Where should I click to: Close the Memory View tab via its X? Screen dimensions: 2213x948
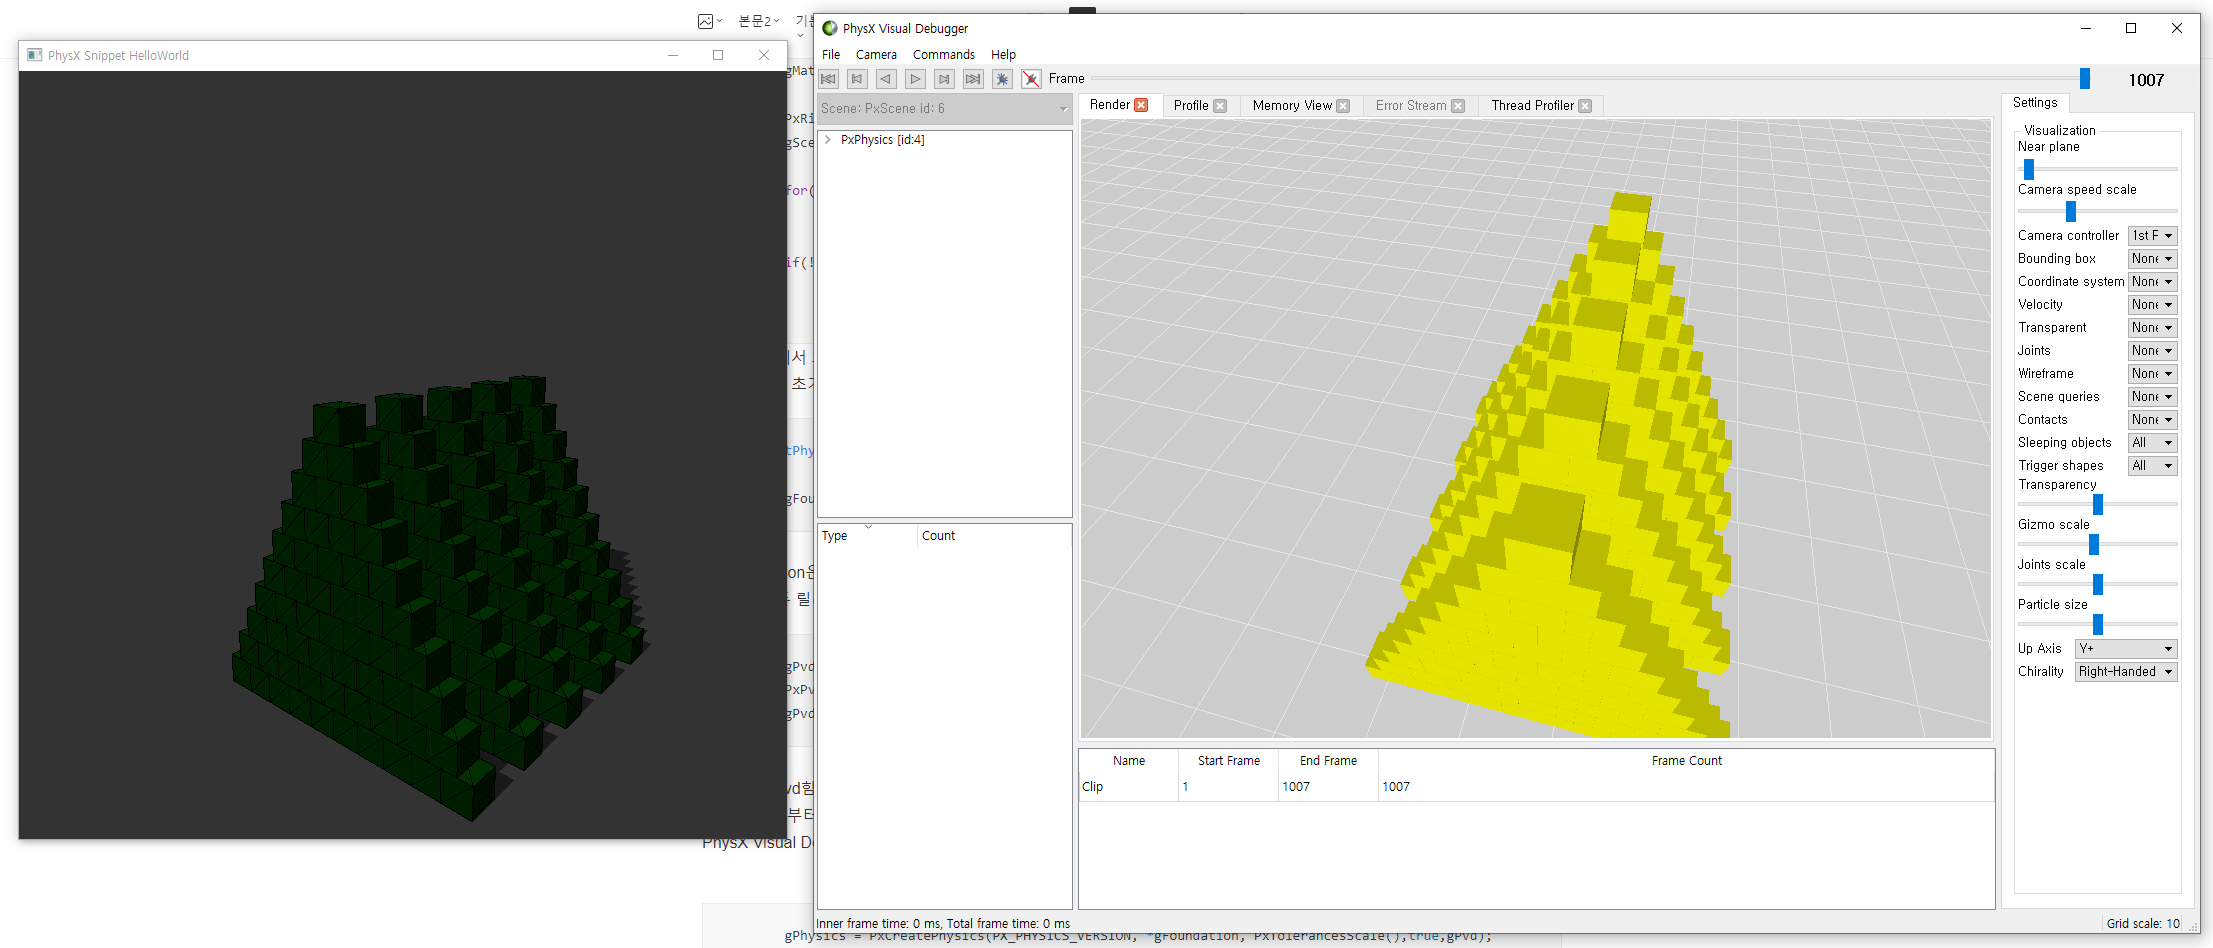pos(1343,106)
